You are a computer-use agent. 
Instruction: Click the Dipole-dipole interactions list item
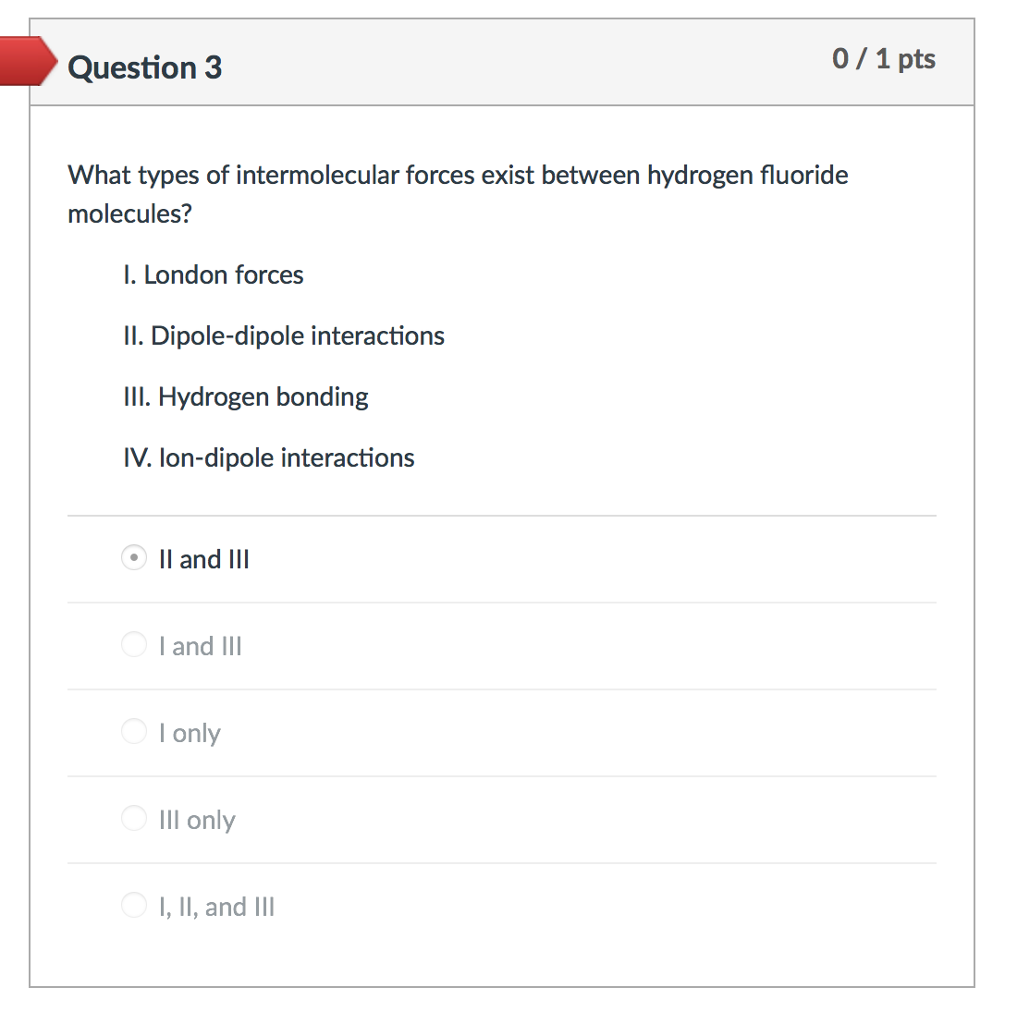pos(283,336)
